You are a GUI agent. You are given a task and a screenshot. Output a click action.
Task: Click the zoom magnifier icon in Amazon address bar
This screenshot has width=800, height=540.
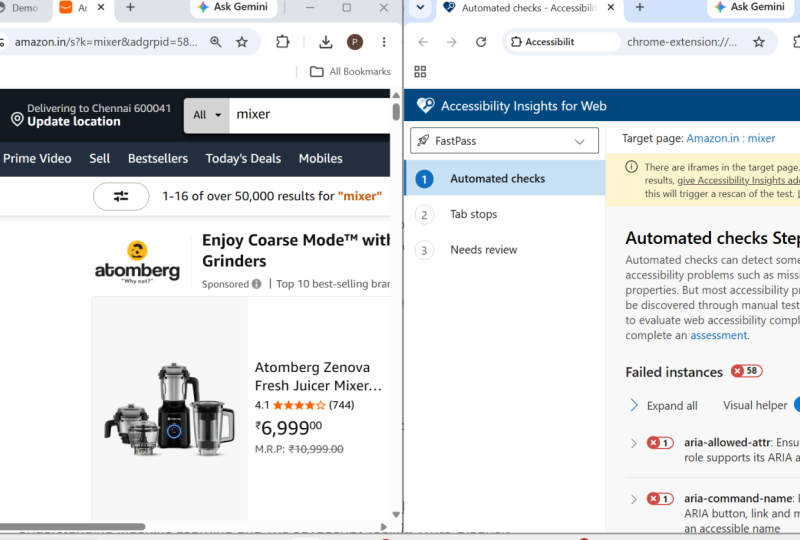tap(216, 42)
